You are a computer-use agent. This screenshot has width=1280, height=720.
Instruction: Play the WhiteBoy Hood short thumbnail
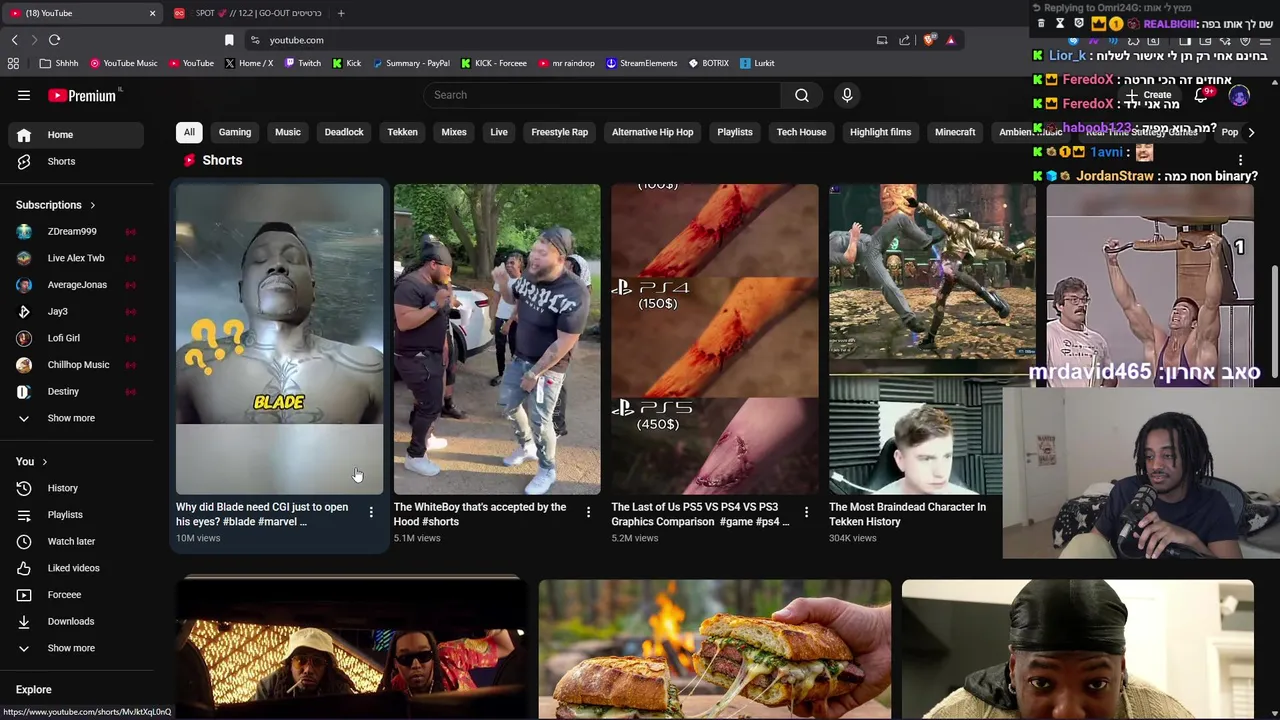tap(497, 339)
